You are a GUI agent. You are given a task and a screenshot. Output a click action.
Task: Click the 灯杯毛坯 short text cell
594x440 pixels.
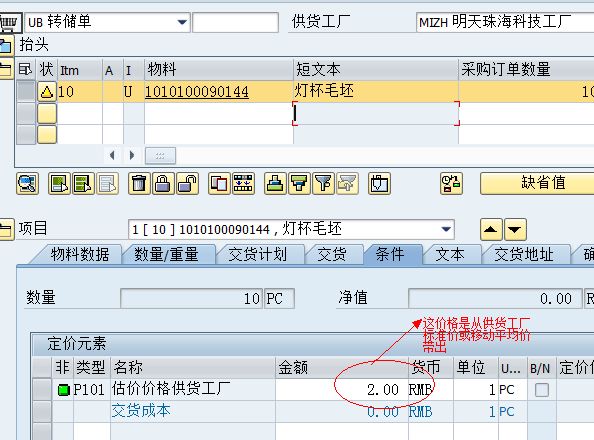pyautogui.click(x=376, y=91)
